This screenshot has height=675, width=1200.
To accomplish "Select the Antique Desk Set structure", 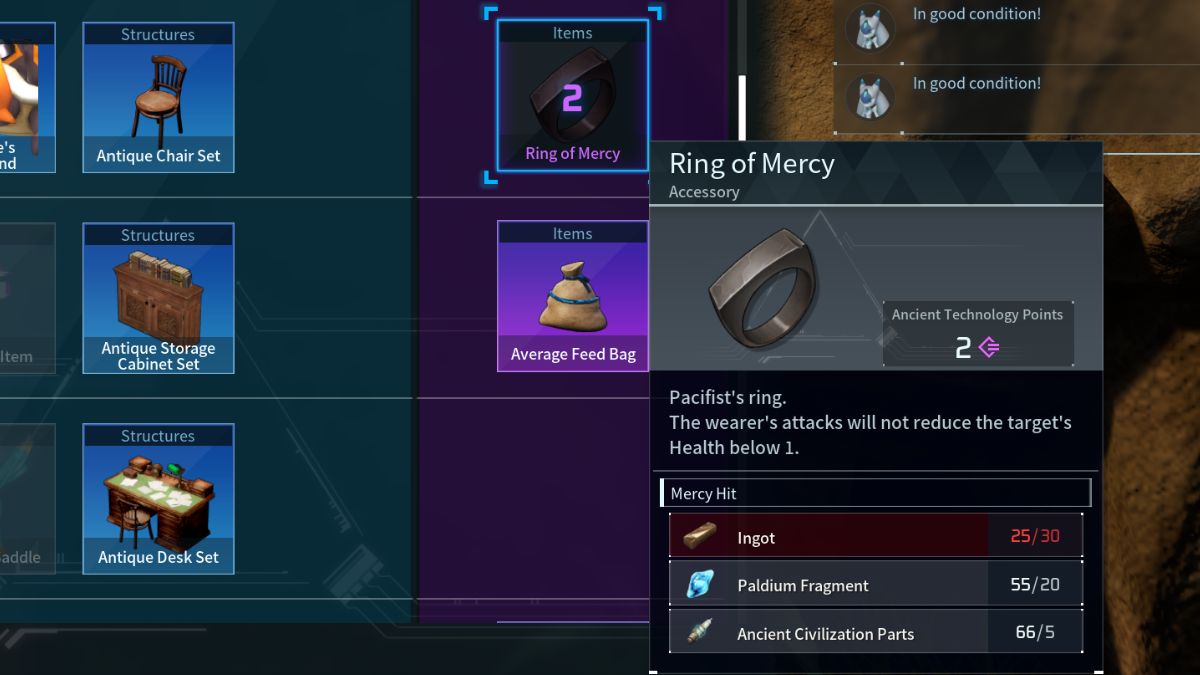I will pos(158,499).
